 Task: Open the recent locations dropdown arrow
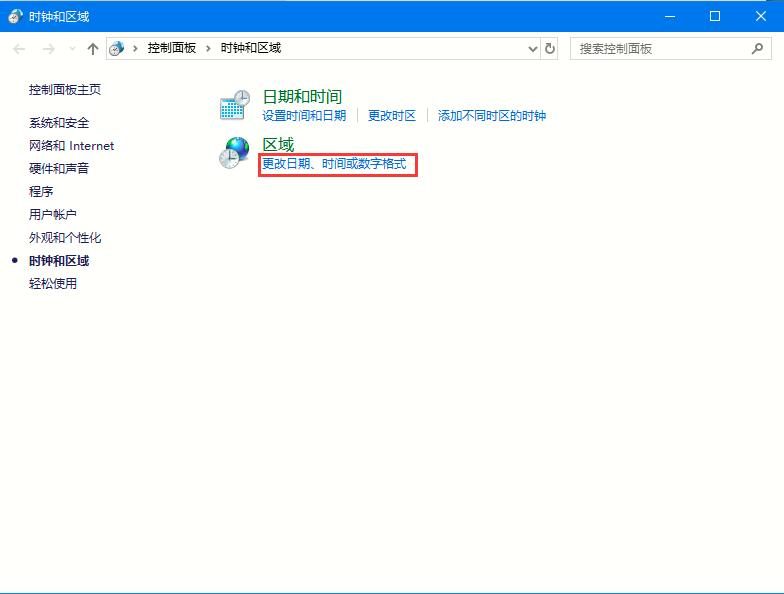[x=72, y=48]
